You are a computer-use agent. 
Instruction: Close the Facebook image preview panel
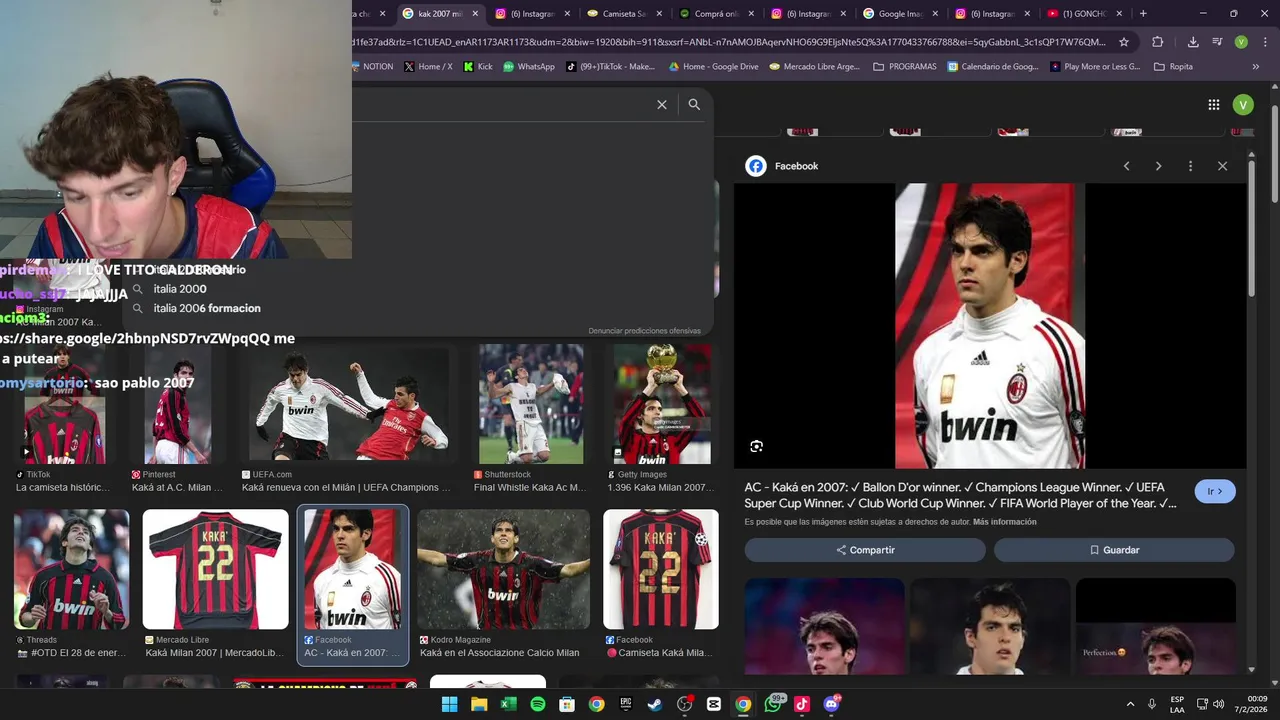pos(1222,166)
